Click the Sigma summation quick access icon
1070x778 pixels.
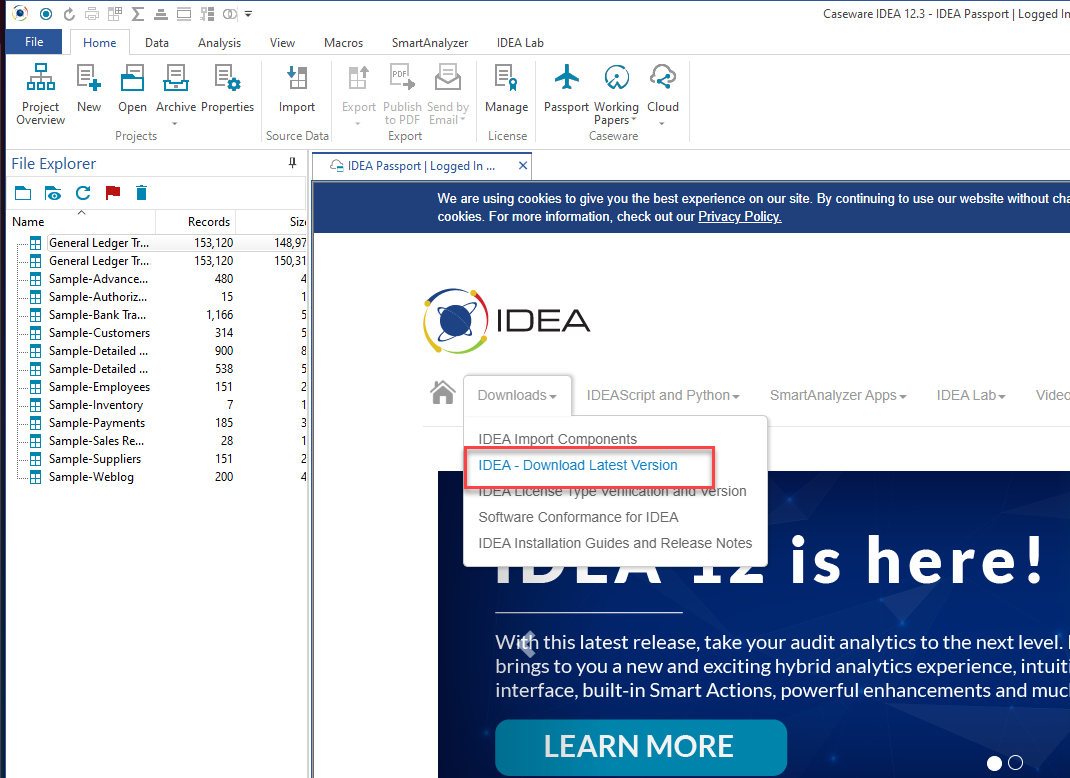[138, 14]
